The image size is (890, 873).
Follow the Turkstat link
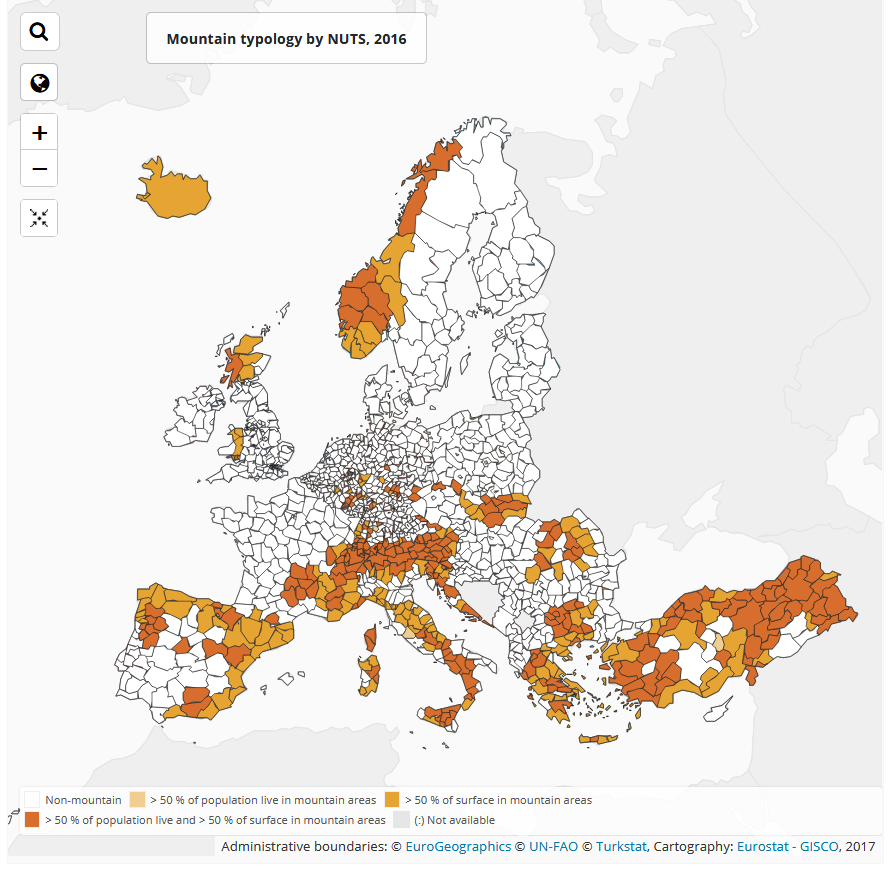click(621, 847)
